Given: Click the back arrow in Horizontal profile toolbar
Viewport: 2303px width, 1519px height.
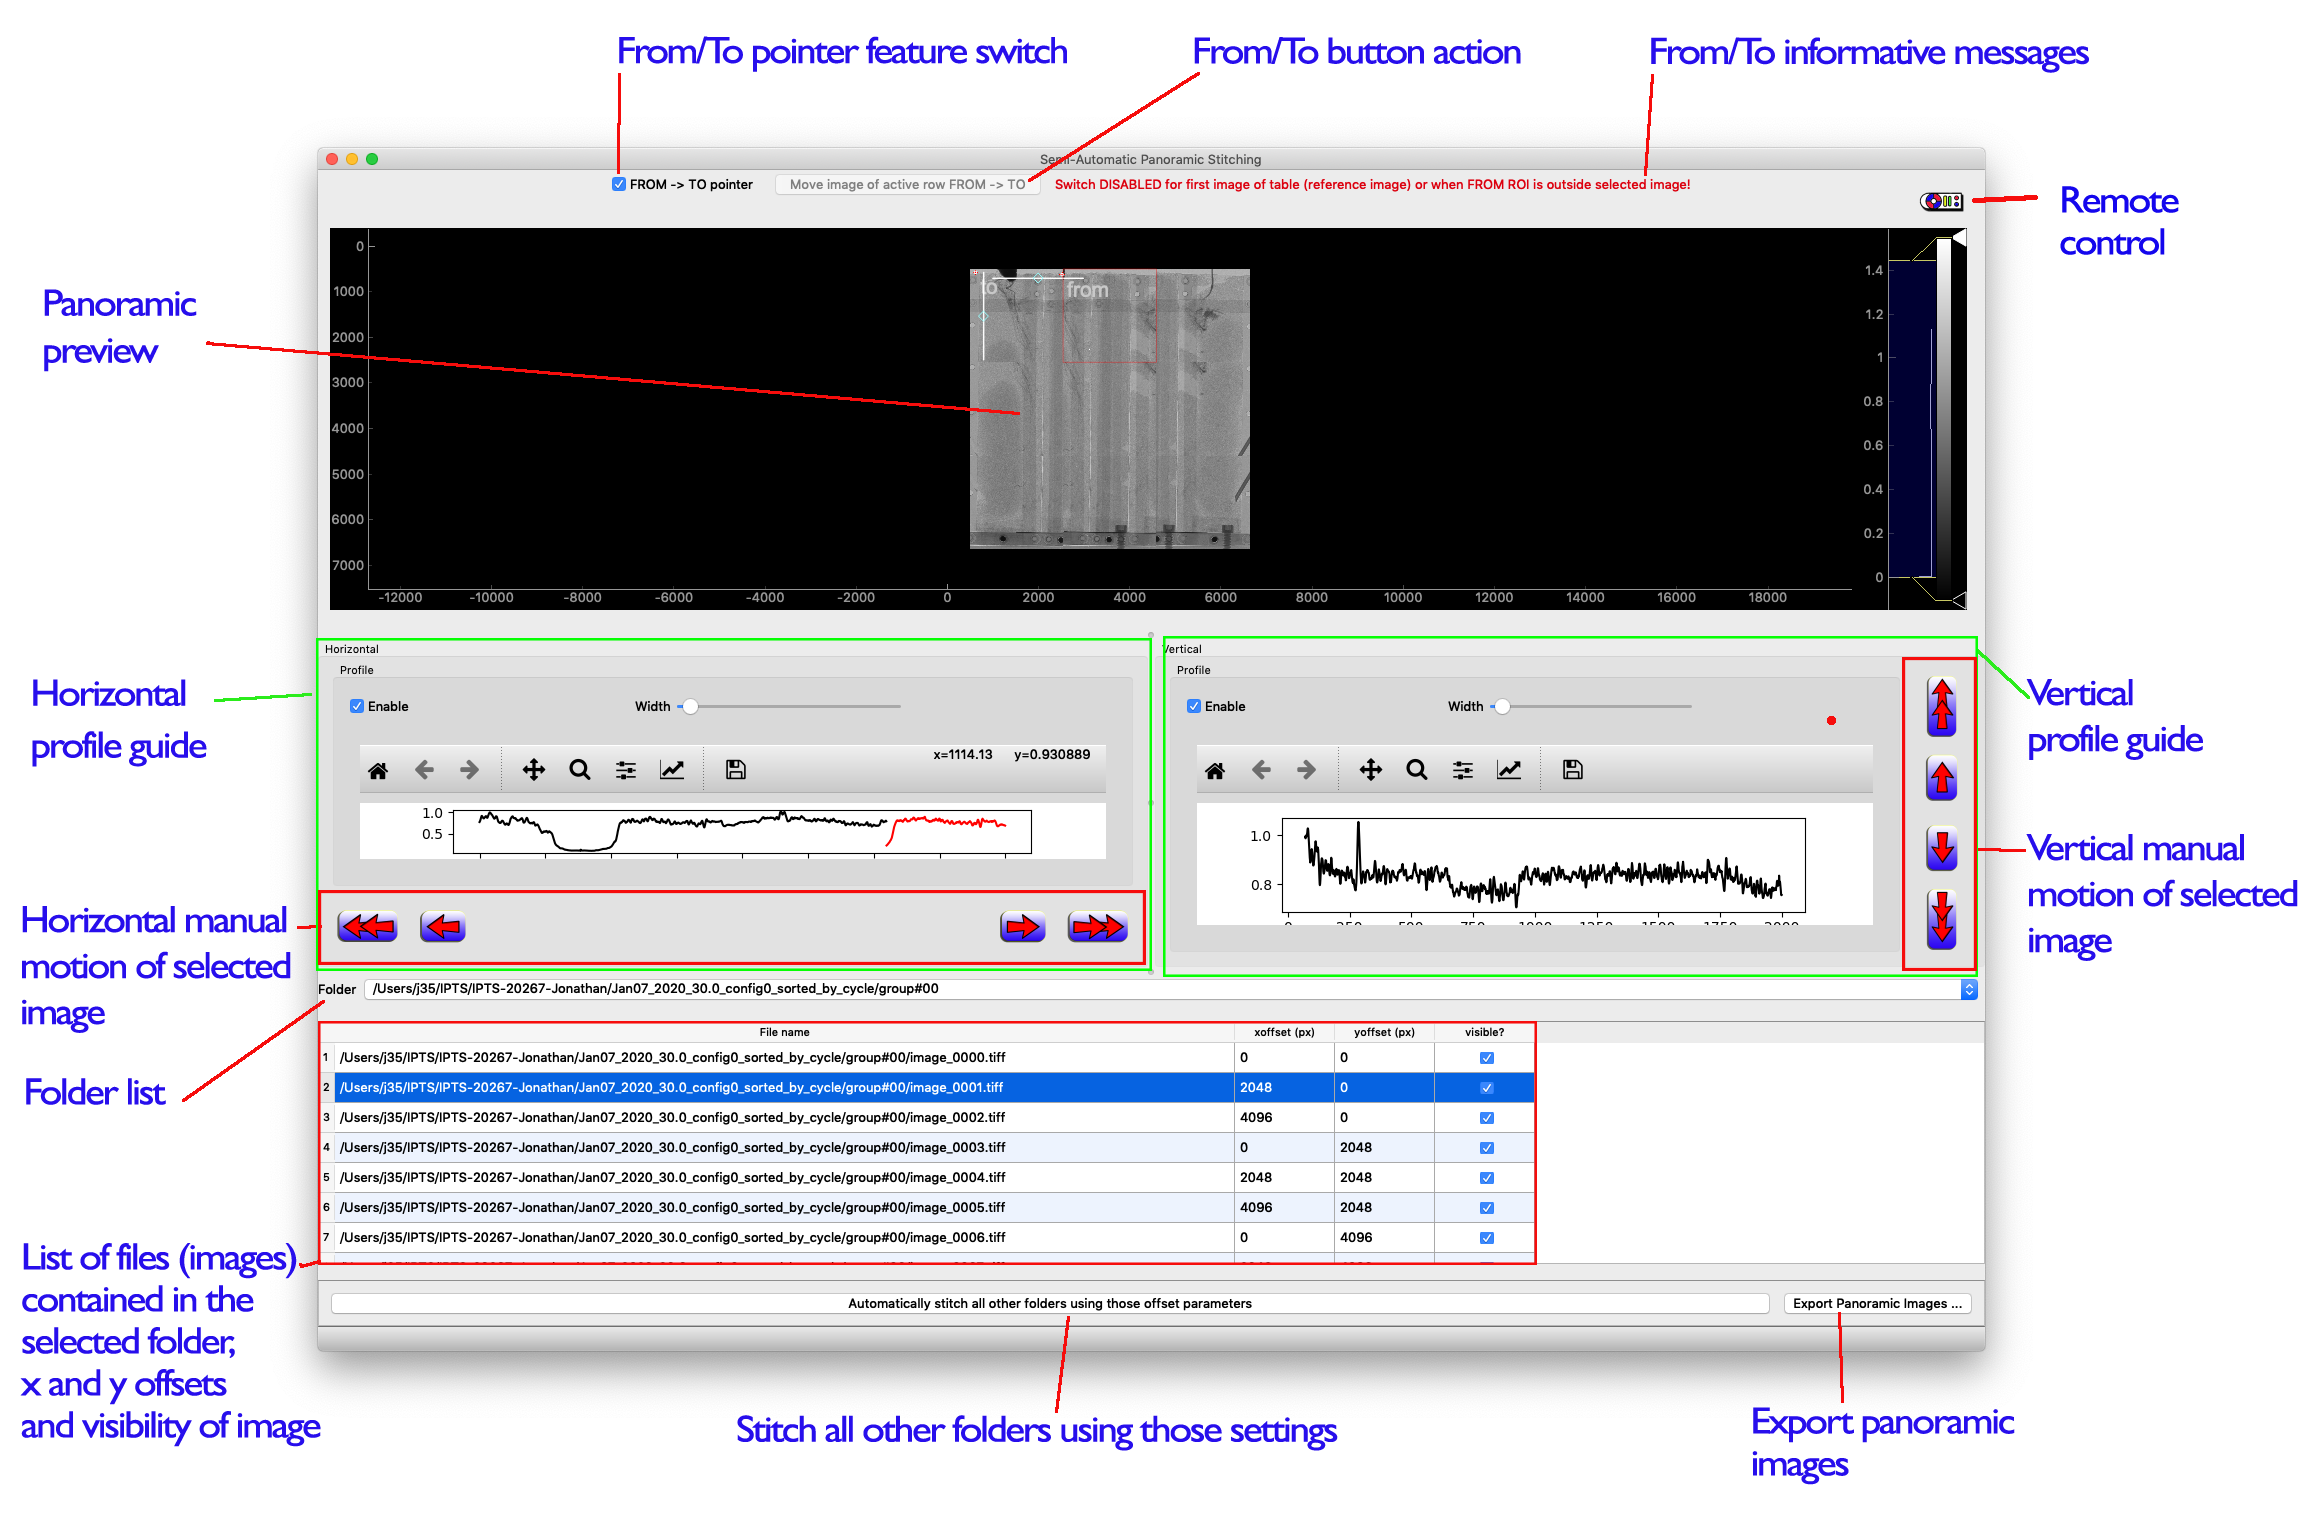Looking at the screenshot, I should [424, 769].
